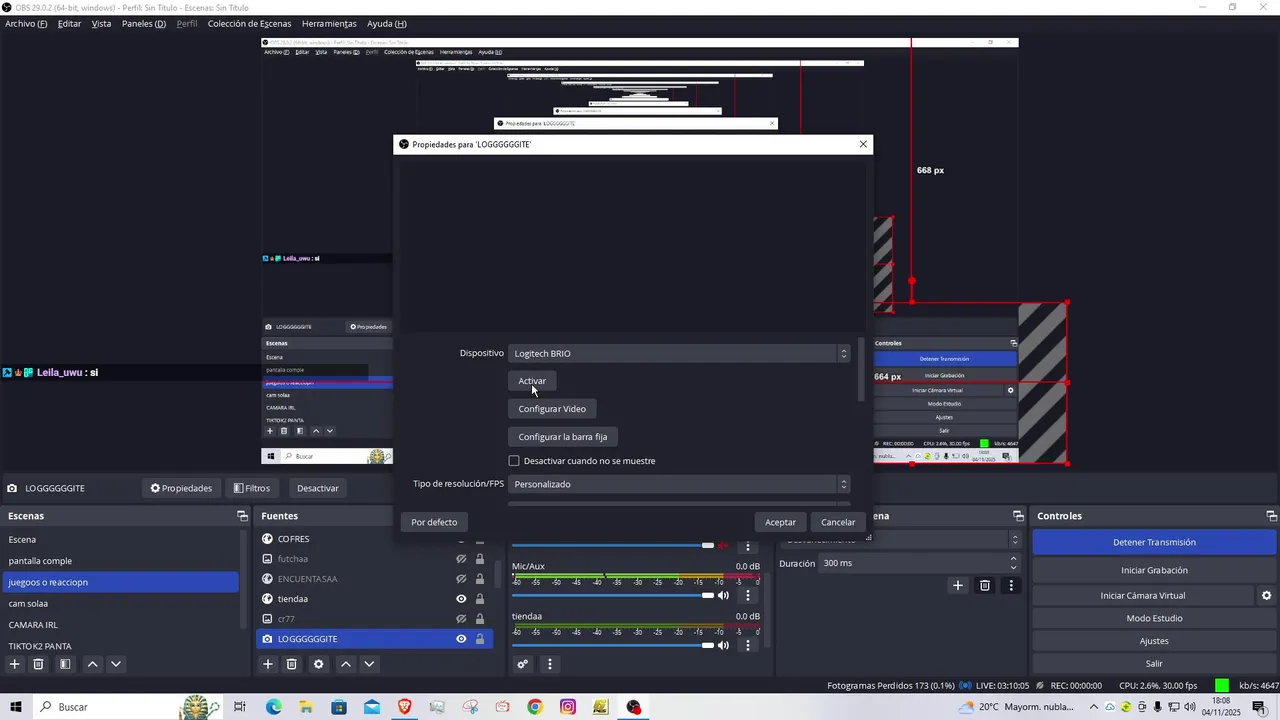Move selected scene up
This screenshot has width=1280, height=720.
coord(92,664)
